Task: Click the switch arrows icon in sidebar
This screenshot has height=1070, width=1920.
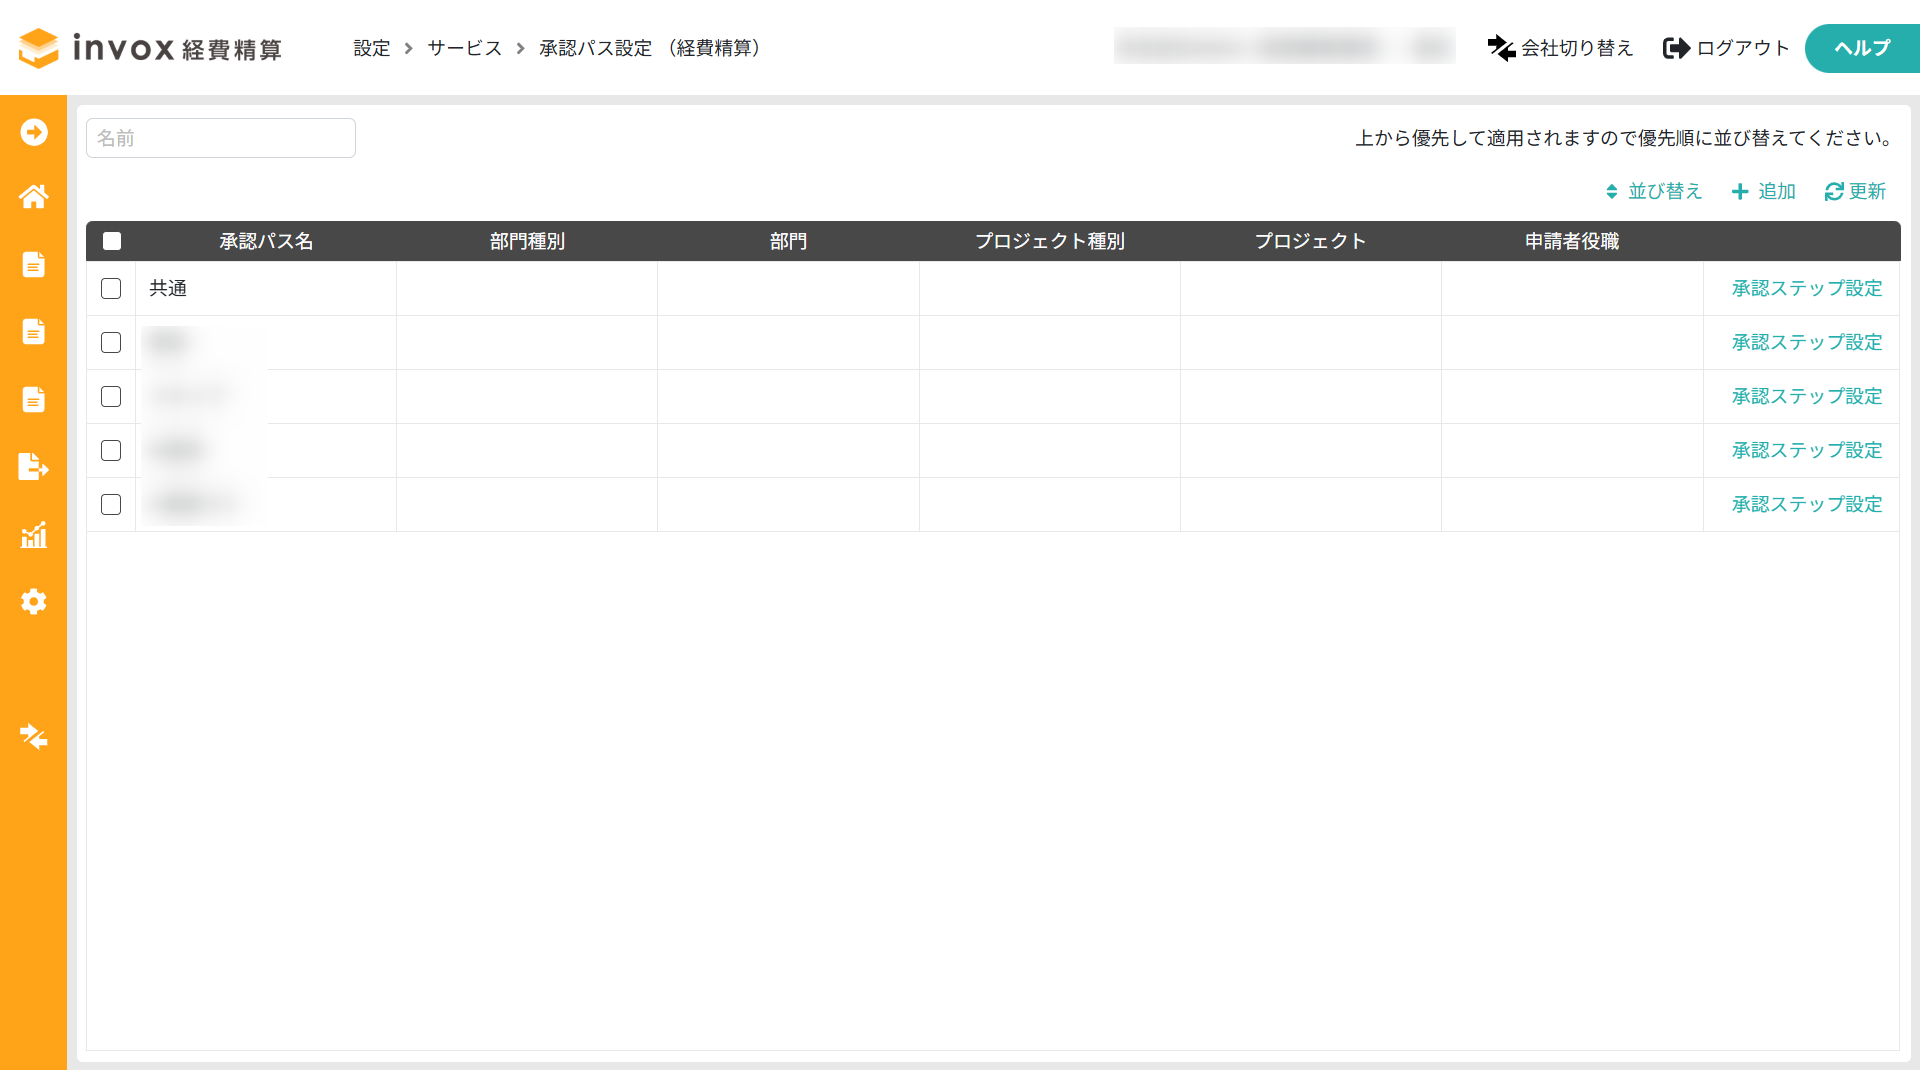Action: pos(34,737)
